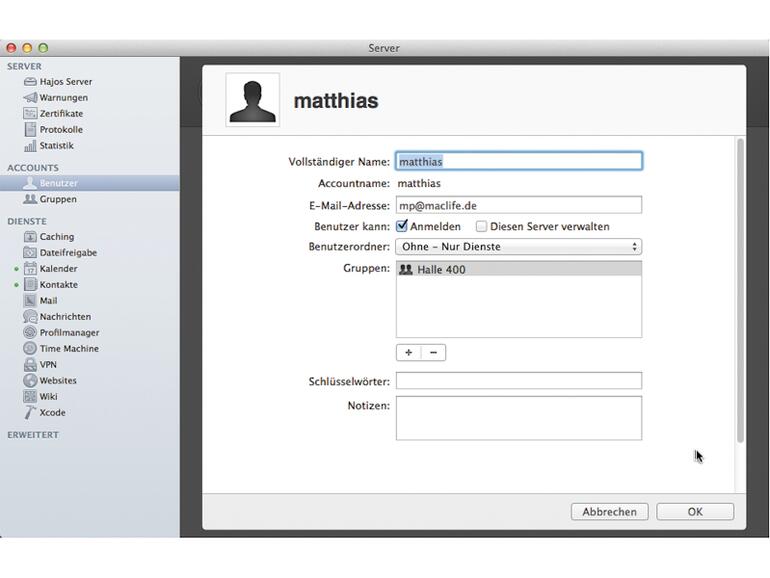This screenshot has height=578, width=770.
Task: Open Warnungen megaphone icon
Action: [30, 97]
